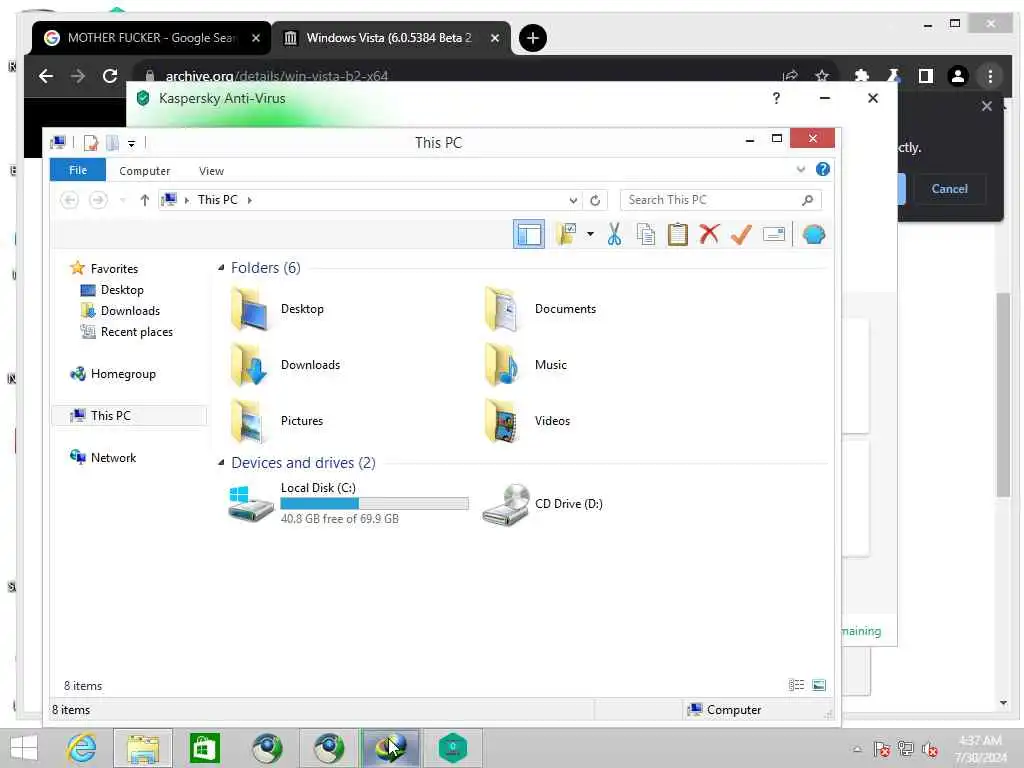Click the red X Delete toolbar icon
The height and width of the screenshot is (768, 1024).
coord(709,234)
